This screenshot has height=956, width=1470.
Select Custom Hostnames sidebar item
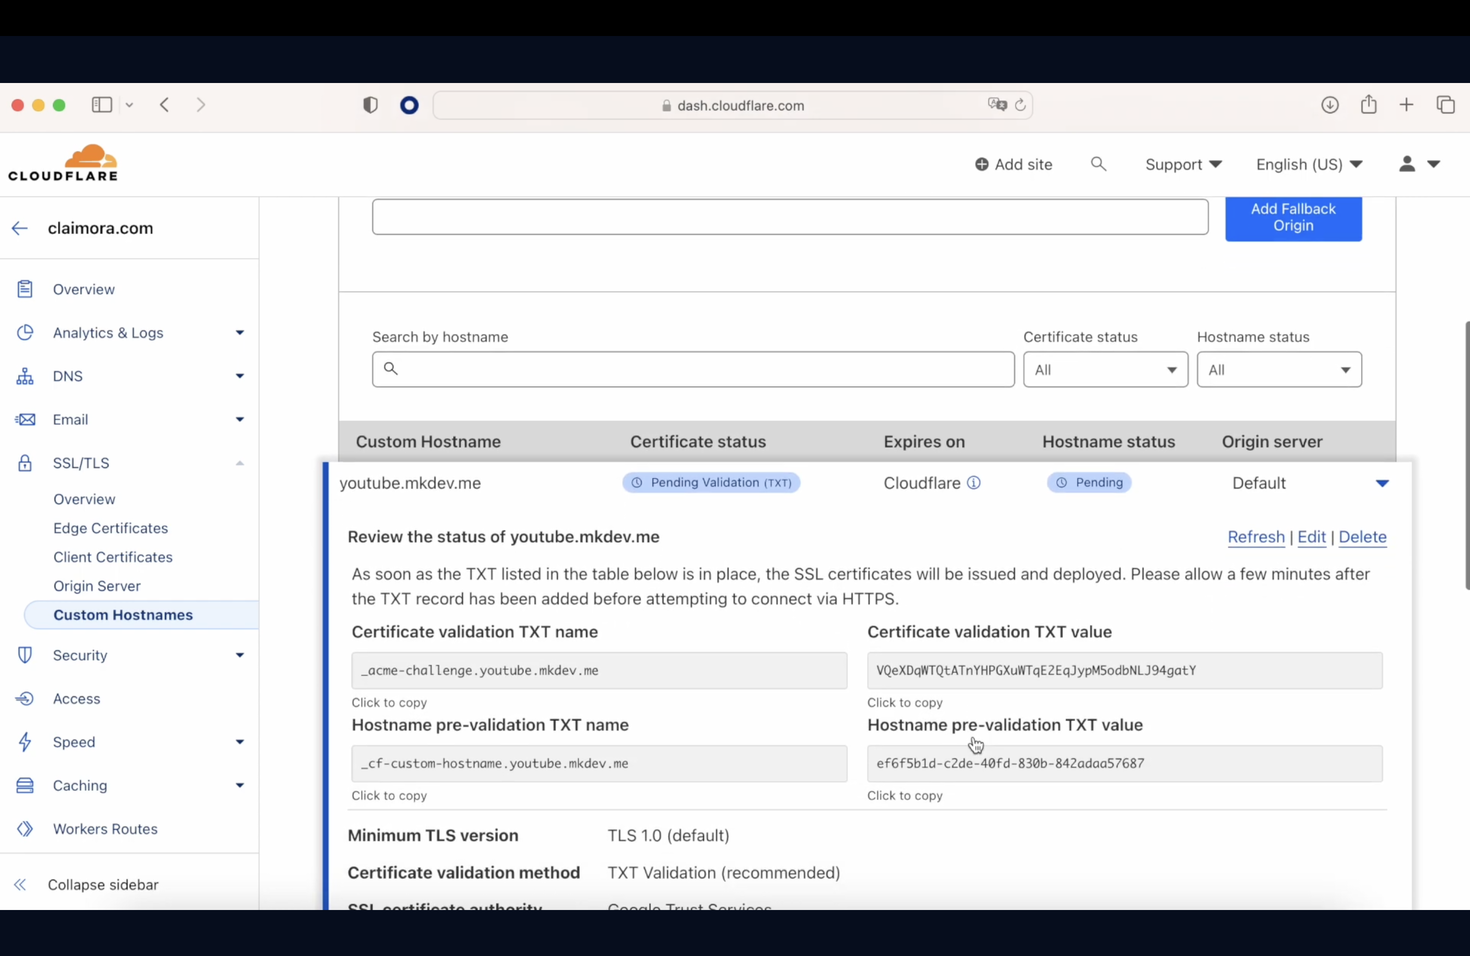[140, 615]
